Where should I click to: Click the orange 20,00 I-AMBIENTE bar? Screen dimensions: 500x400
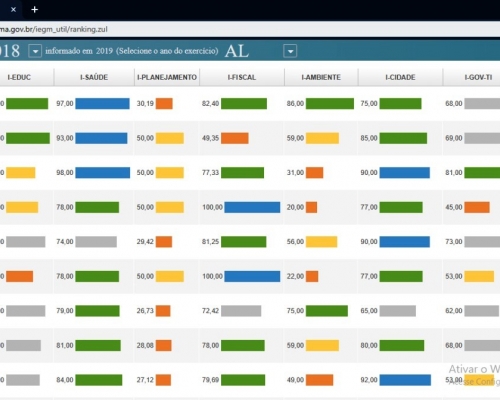click(311, 207)
